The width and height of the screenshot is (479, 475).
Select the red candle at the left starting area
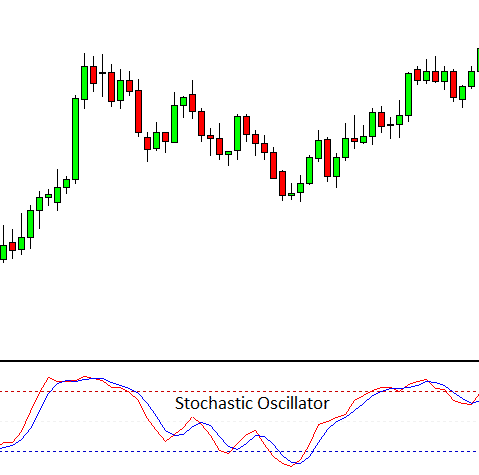click(13, 246)
